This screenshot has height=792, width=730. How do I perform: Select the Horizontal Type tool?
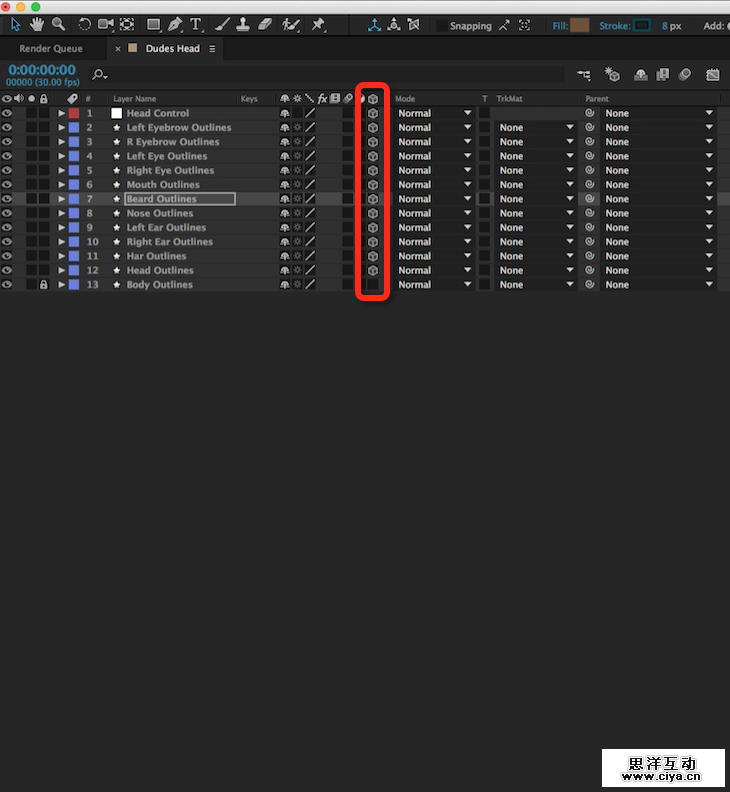point(196,24)
